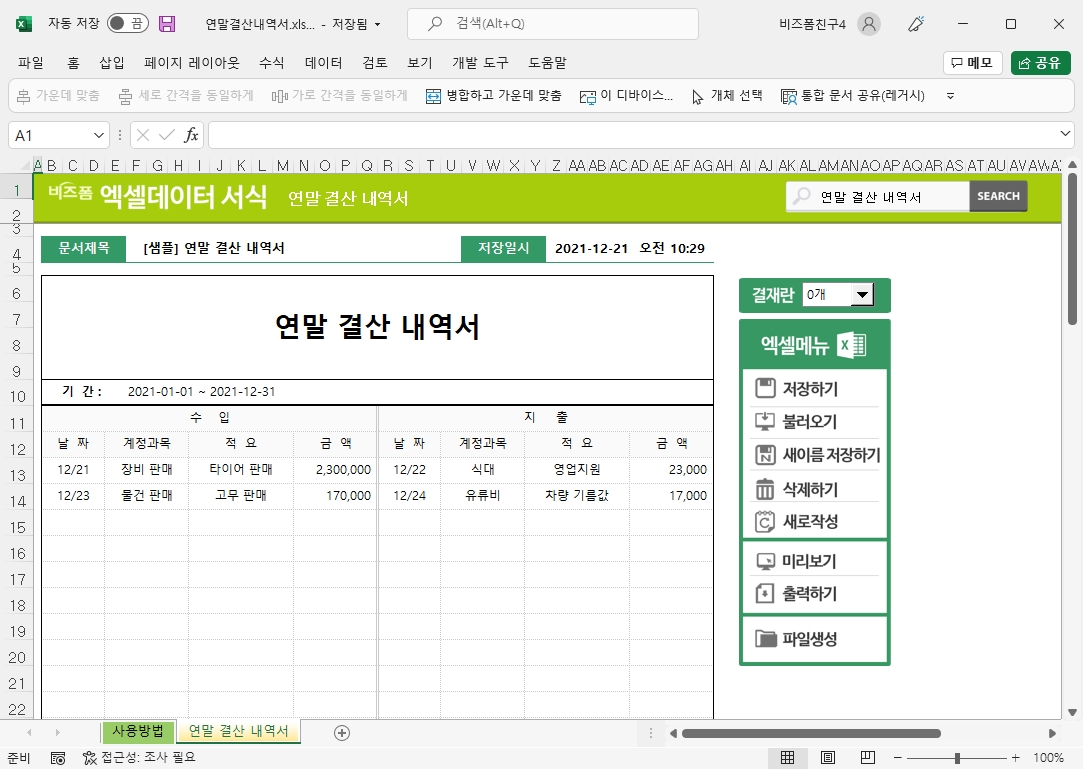1083x769 pixels.
Task: Switch to the 사용방법 sheet tab
Action: pos(137,731)
